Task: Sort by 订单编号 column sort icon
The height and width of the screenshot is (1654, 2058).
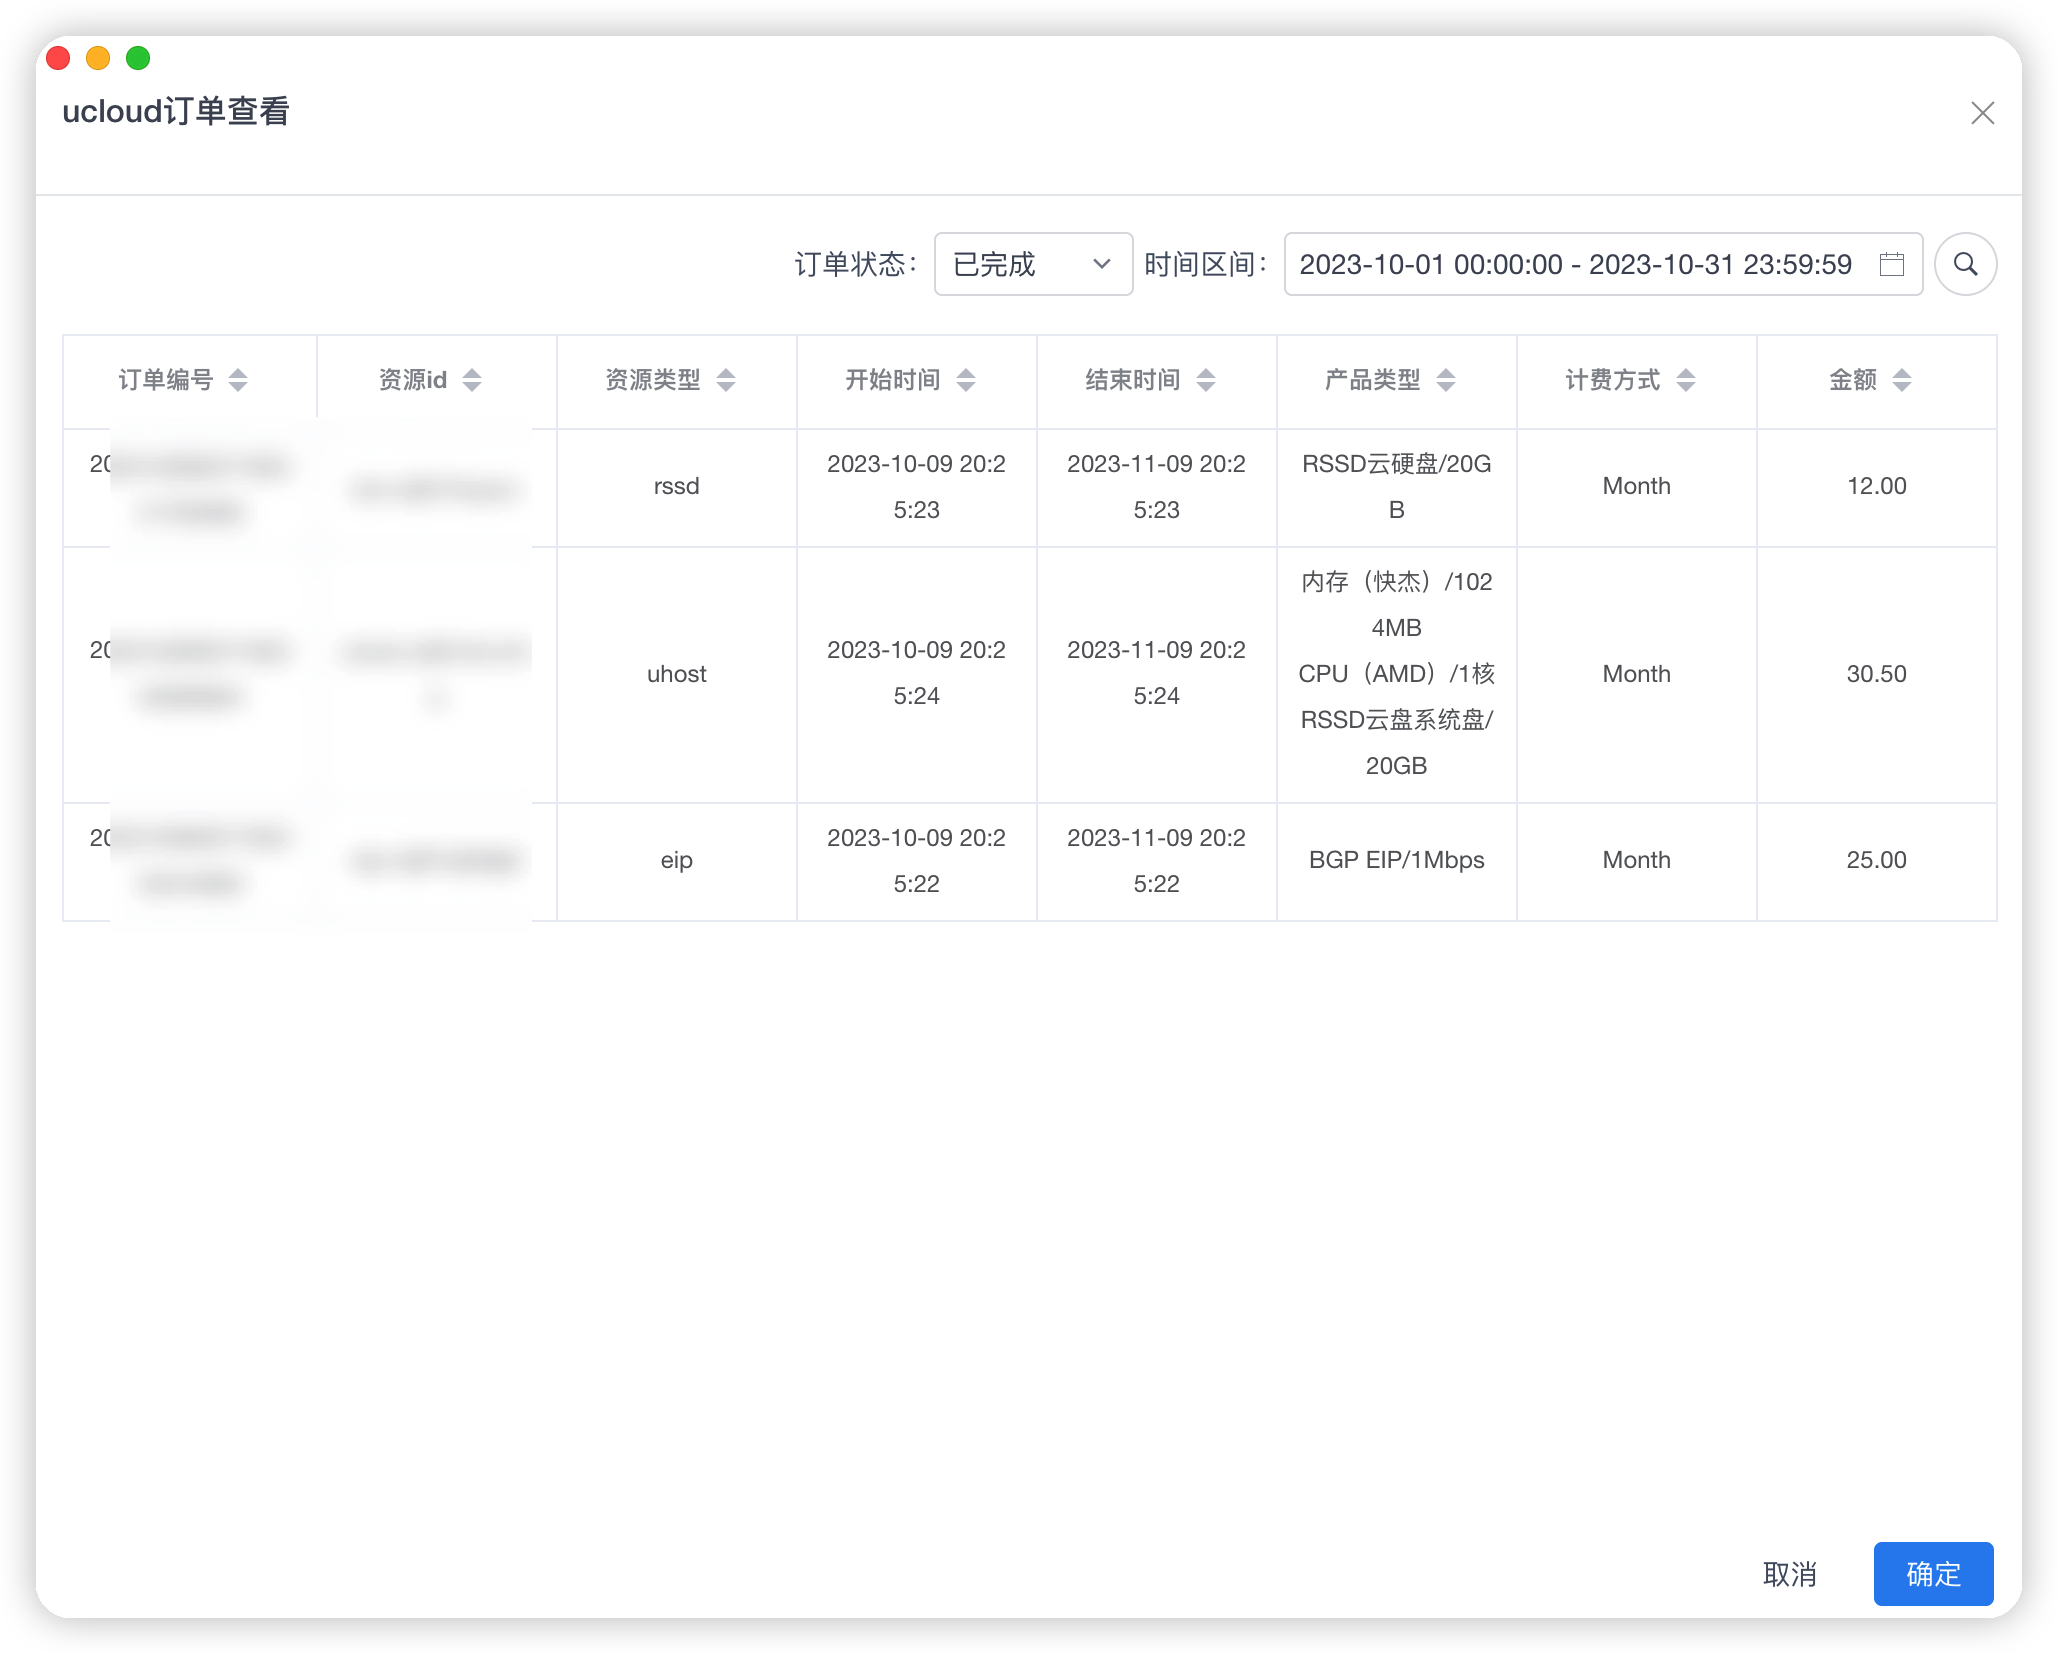Action: coord(238,380)
